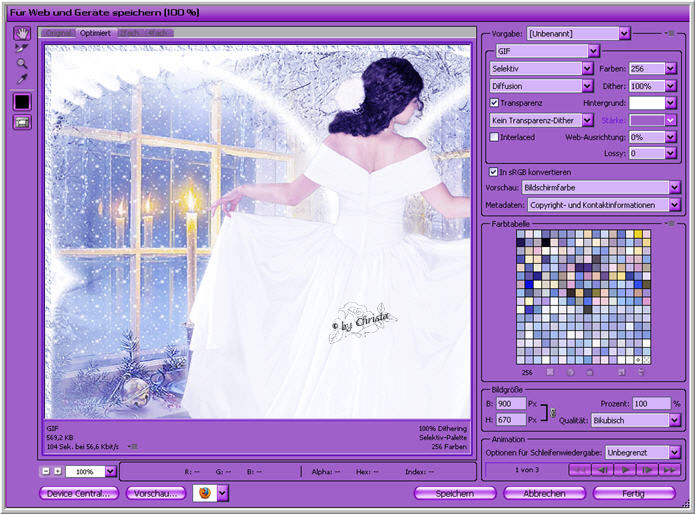
Task: Click the B width field showing 900
Action: point(511,404)
